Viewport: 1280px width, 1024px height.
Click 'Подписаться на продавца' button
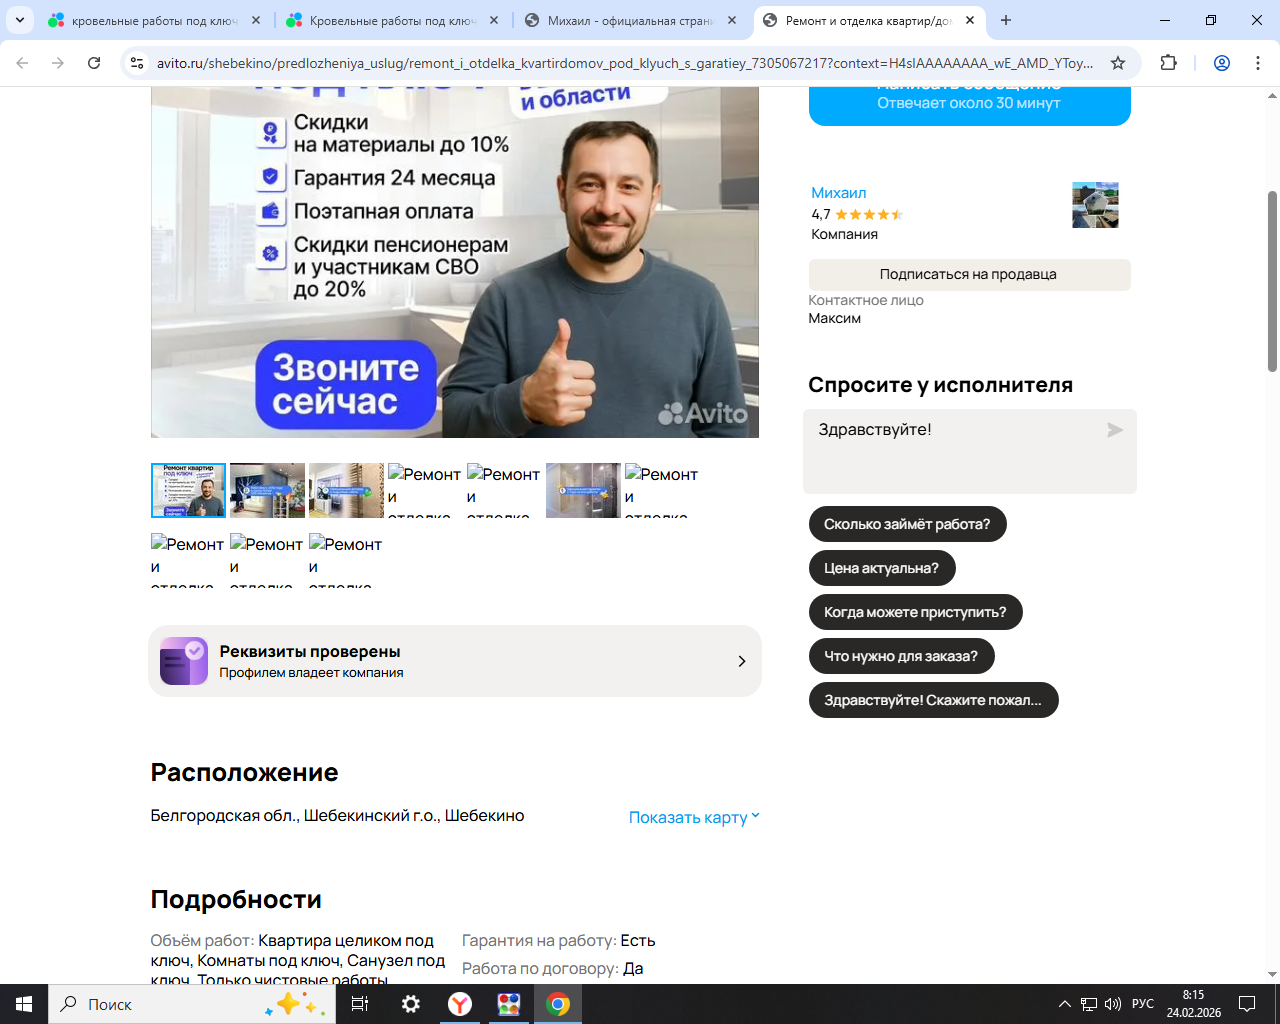(x=969, y=275)
